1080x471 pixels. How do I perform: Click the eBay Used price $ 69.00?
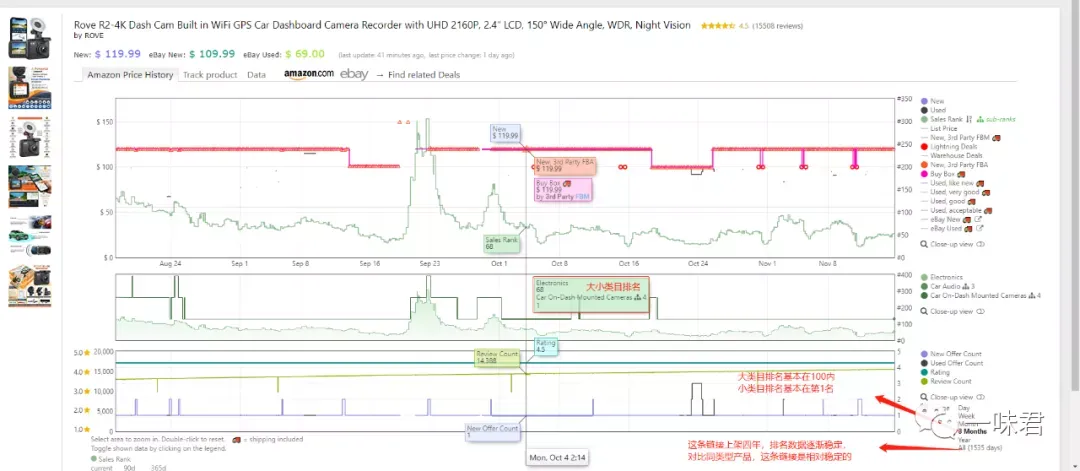pos(304,54)
